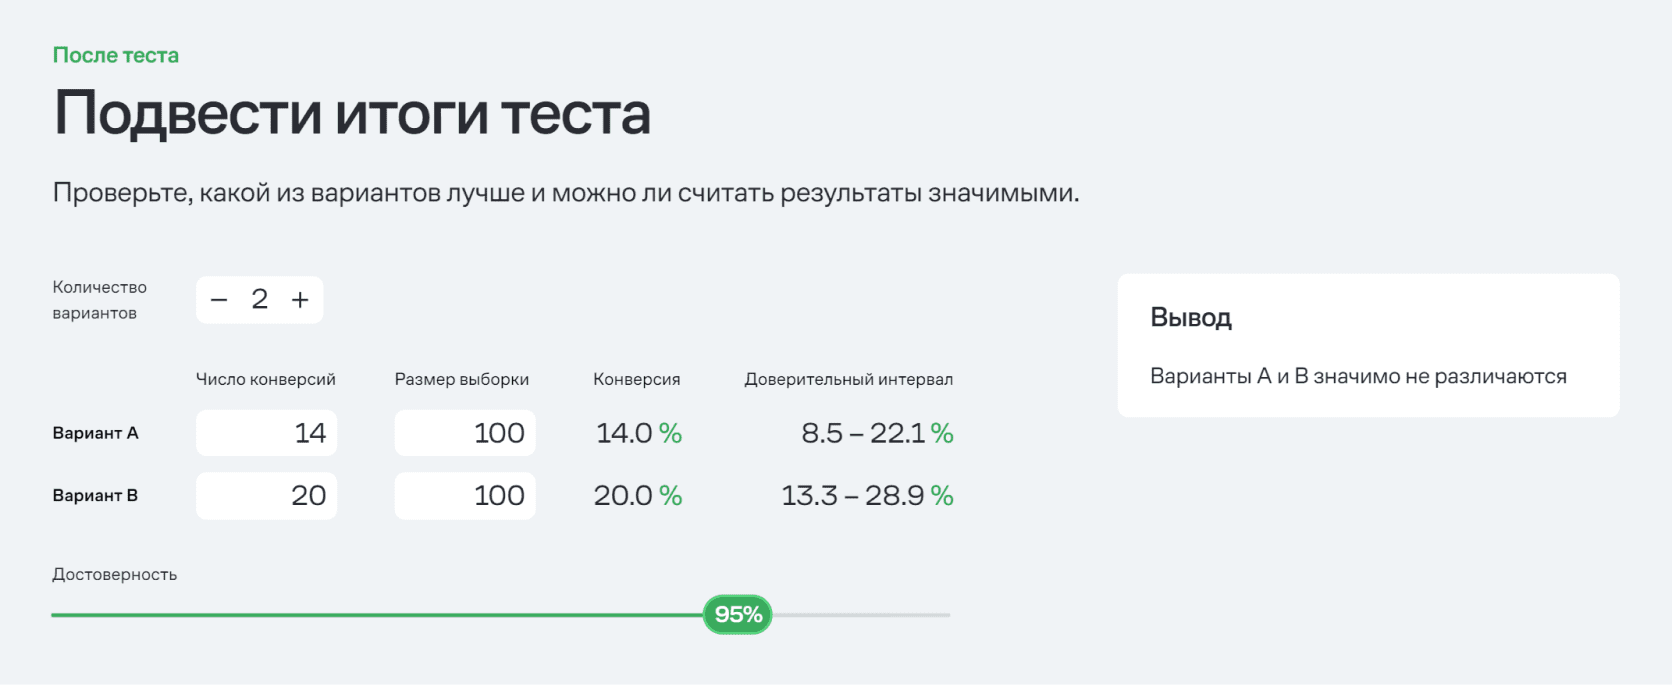Click the Доверительный интервал column header

coord(848,380)
